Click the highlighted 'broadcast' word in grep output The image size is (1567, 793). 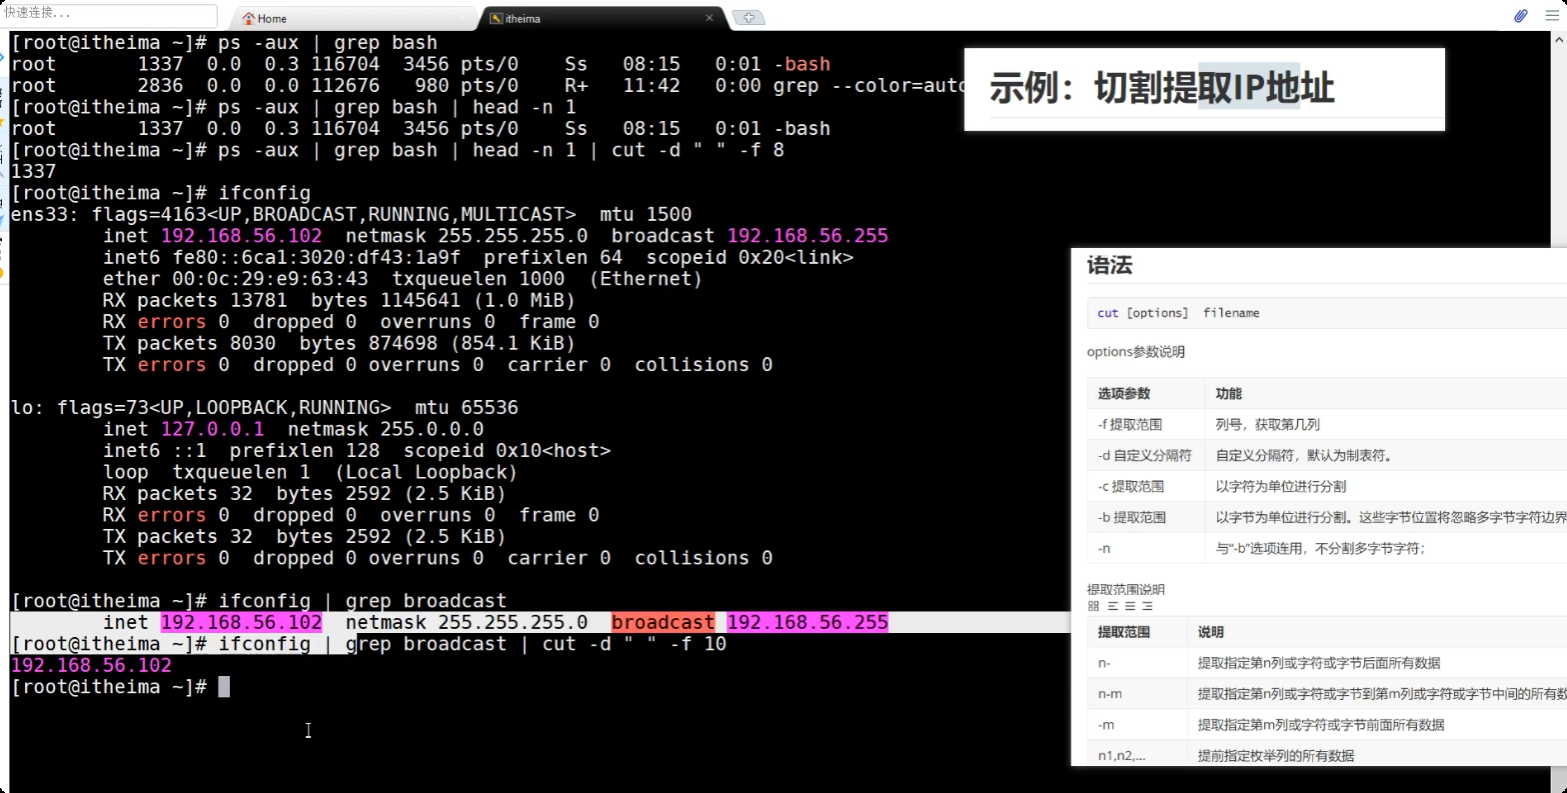click(663, 622)
